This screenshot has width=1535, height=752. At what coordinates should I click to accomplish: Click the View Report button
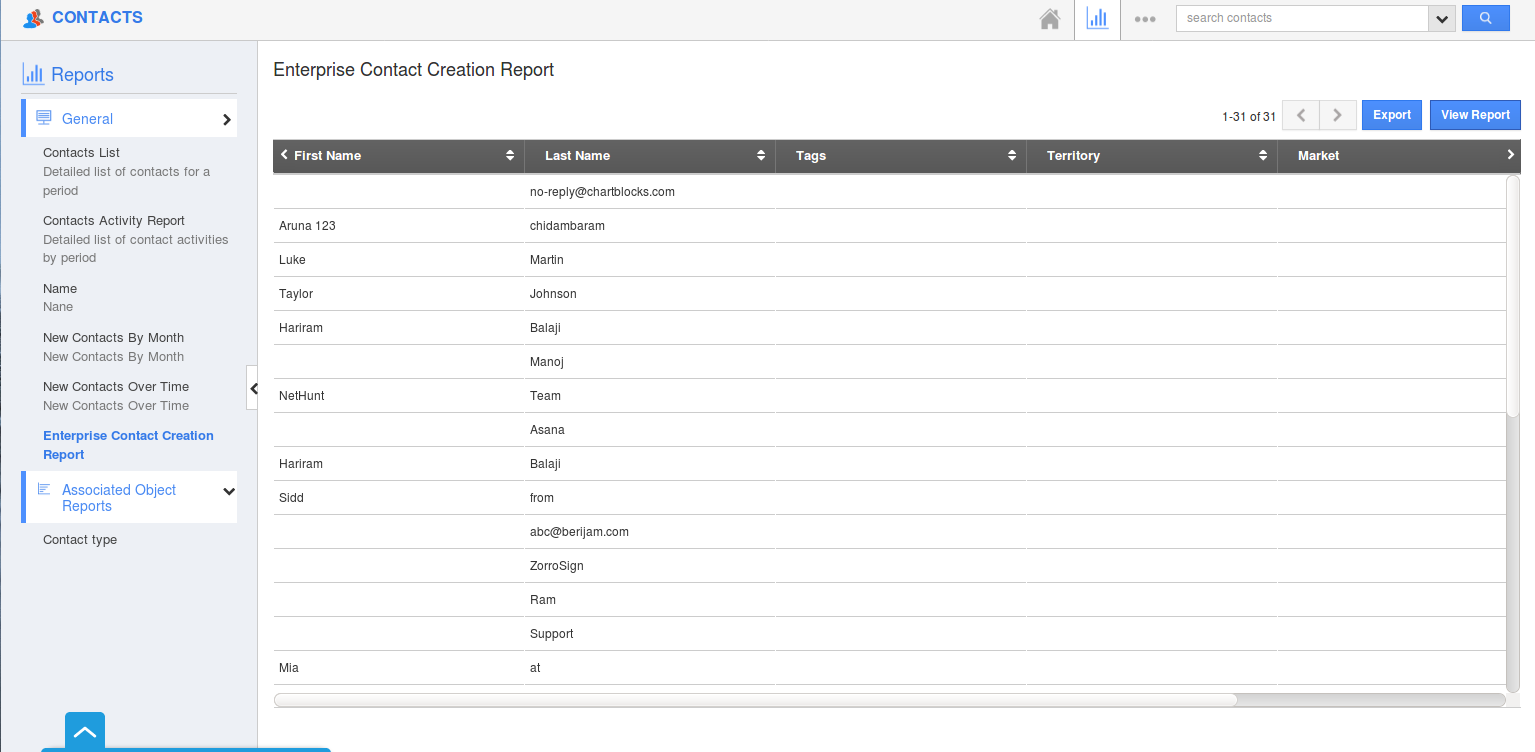point(1475,114)
